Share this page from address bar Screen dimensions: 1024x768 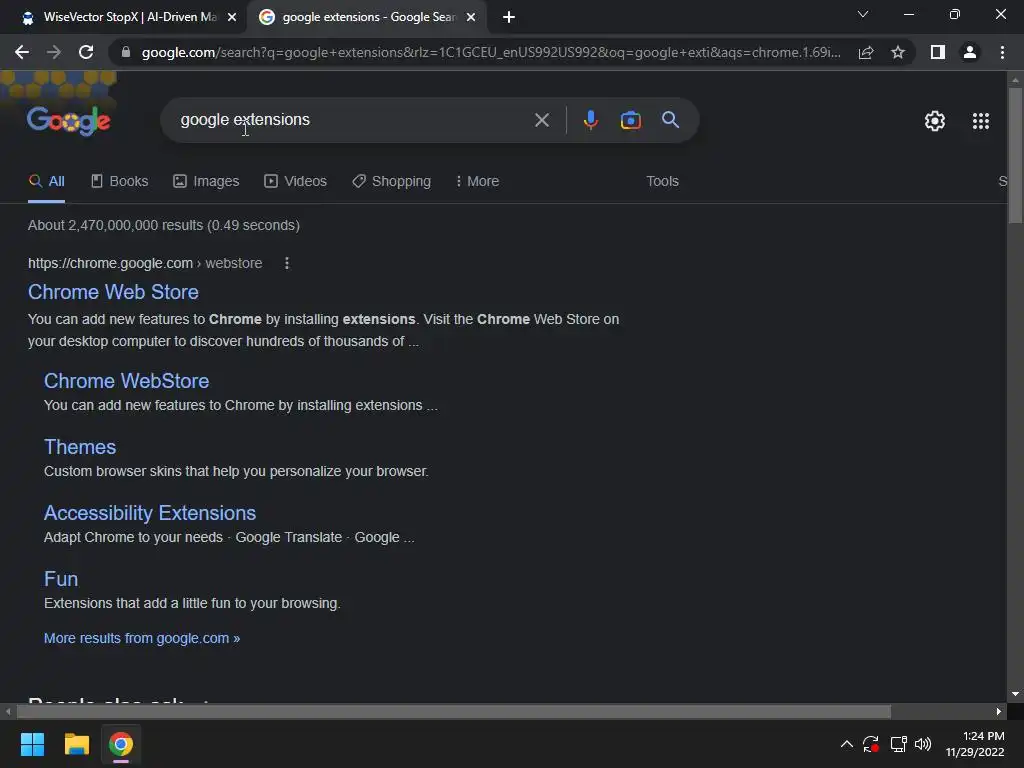pyautogui.click(x=866, y=52)
